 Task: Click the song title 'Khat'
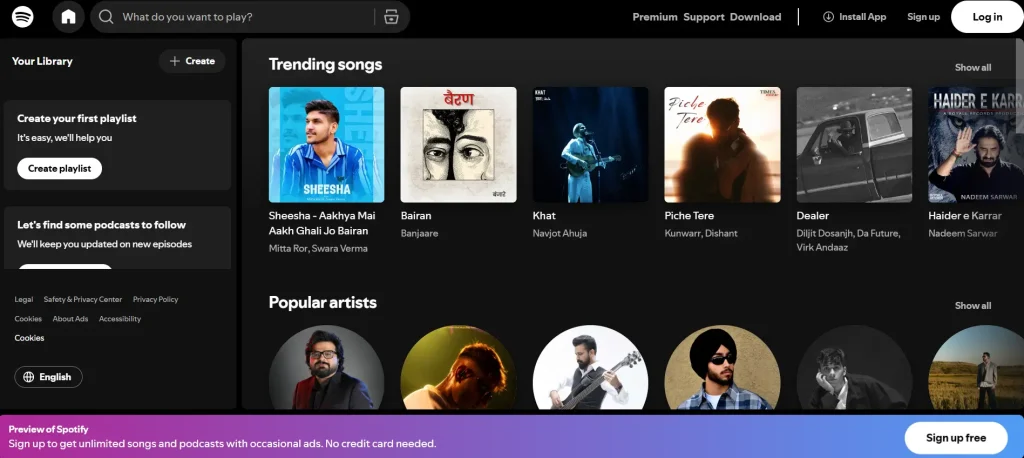click(x=544, y=216)
